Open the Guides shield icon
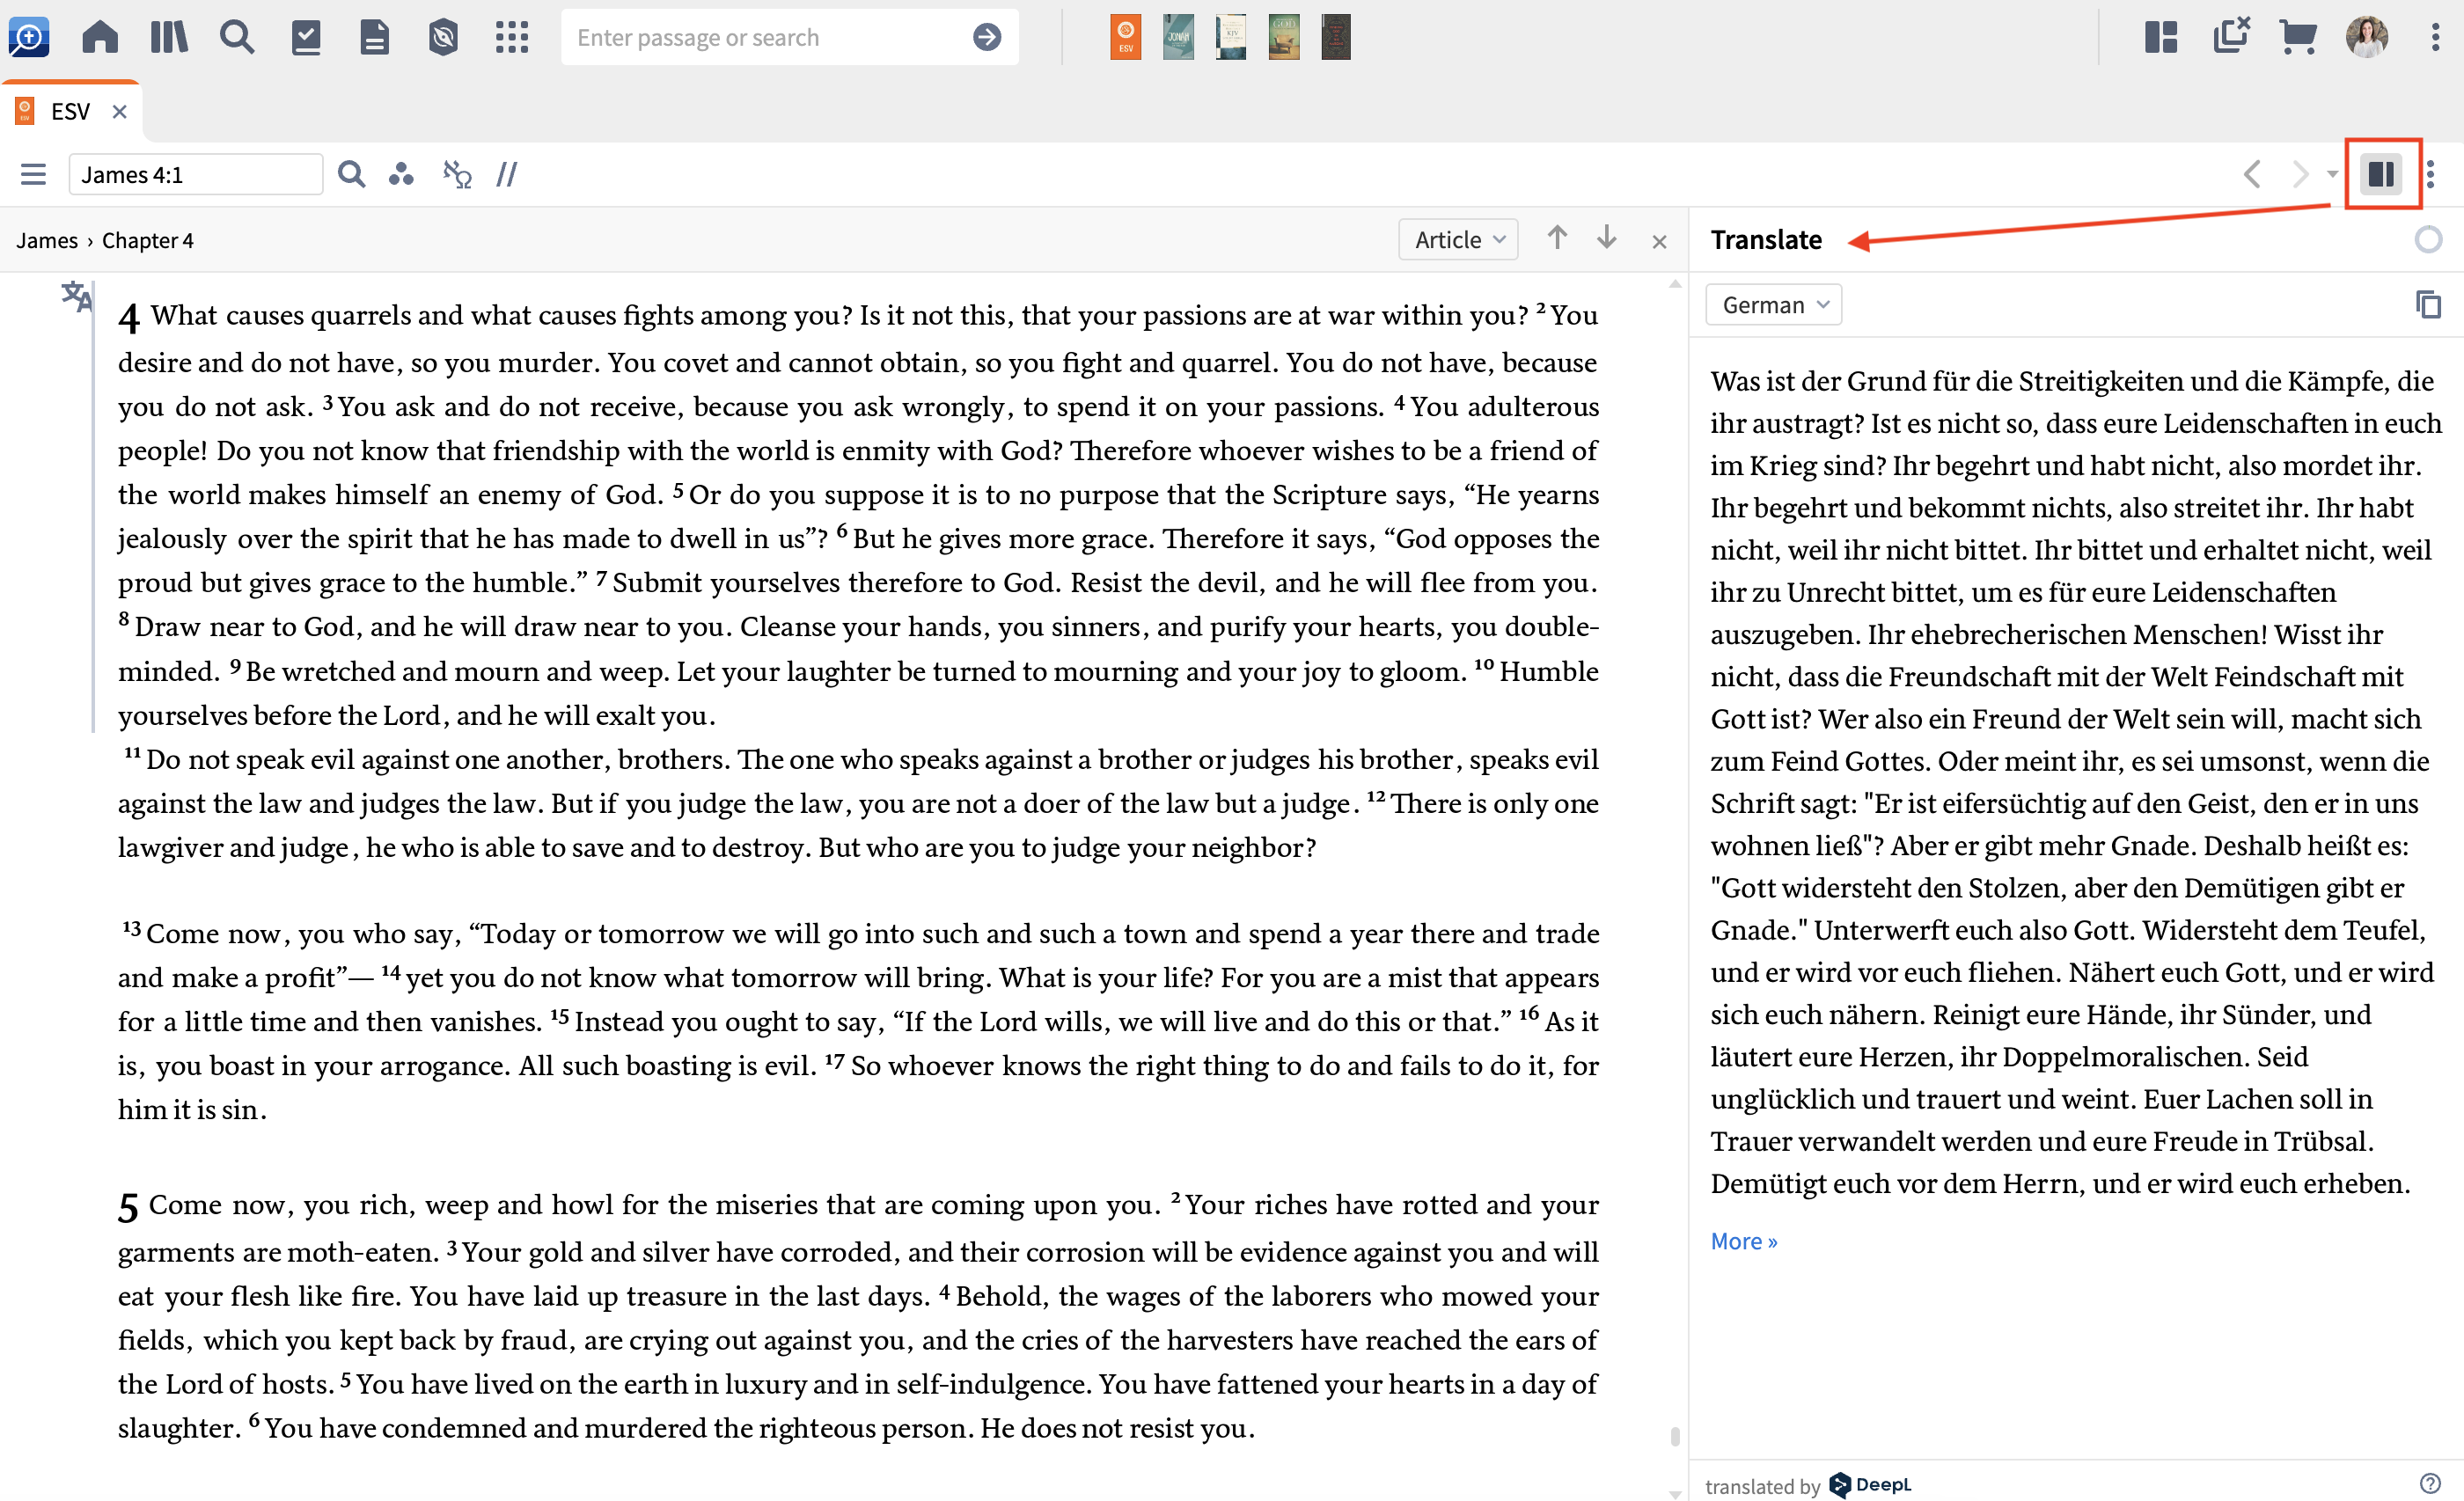Screen dimensions: 2464x1501 pos(443,38)
